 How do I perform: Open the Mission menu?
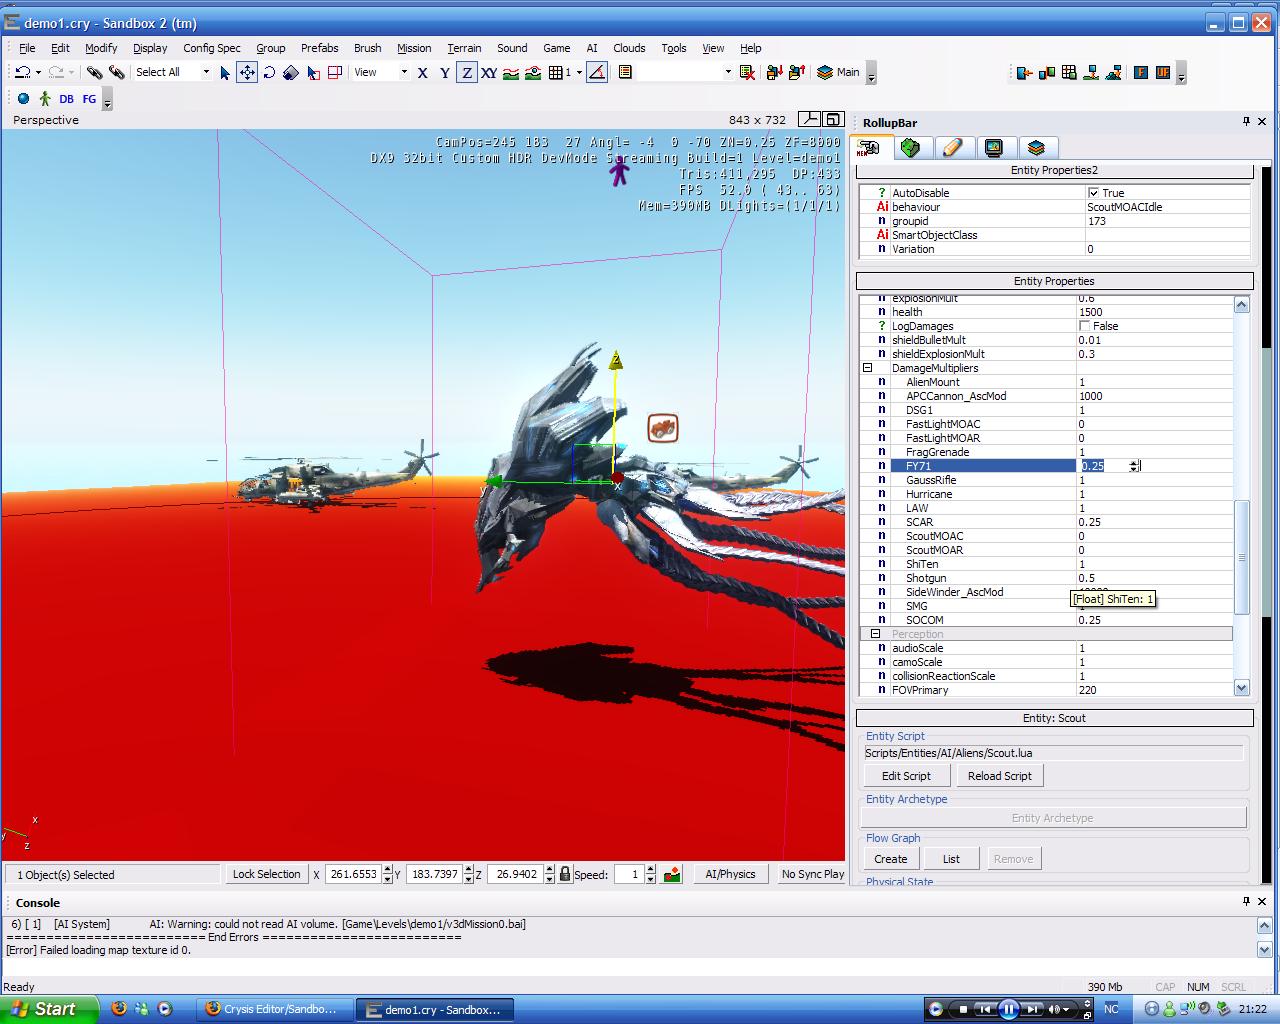414,48
